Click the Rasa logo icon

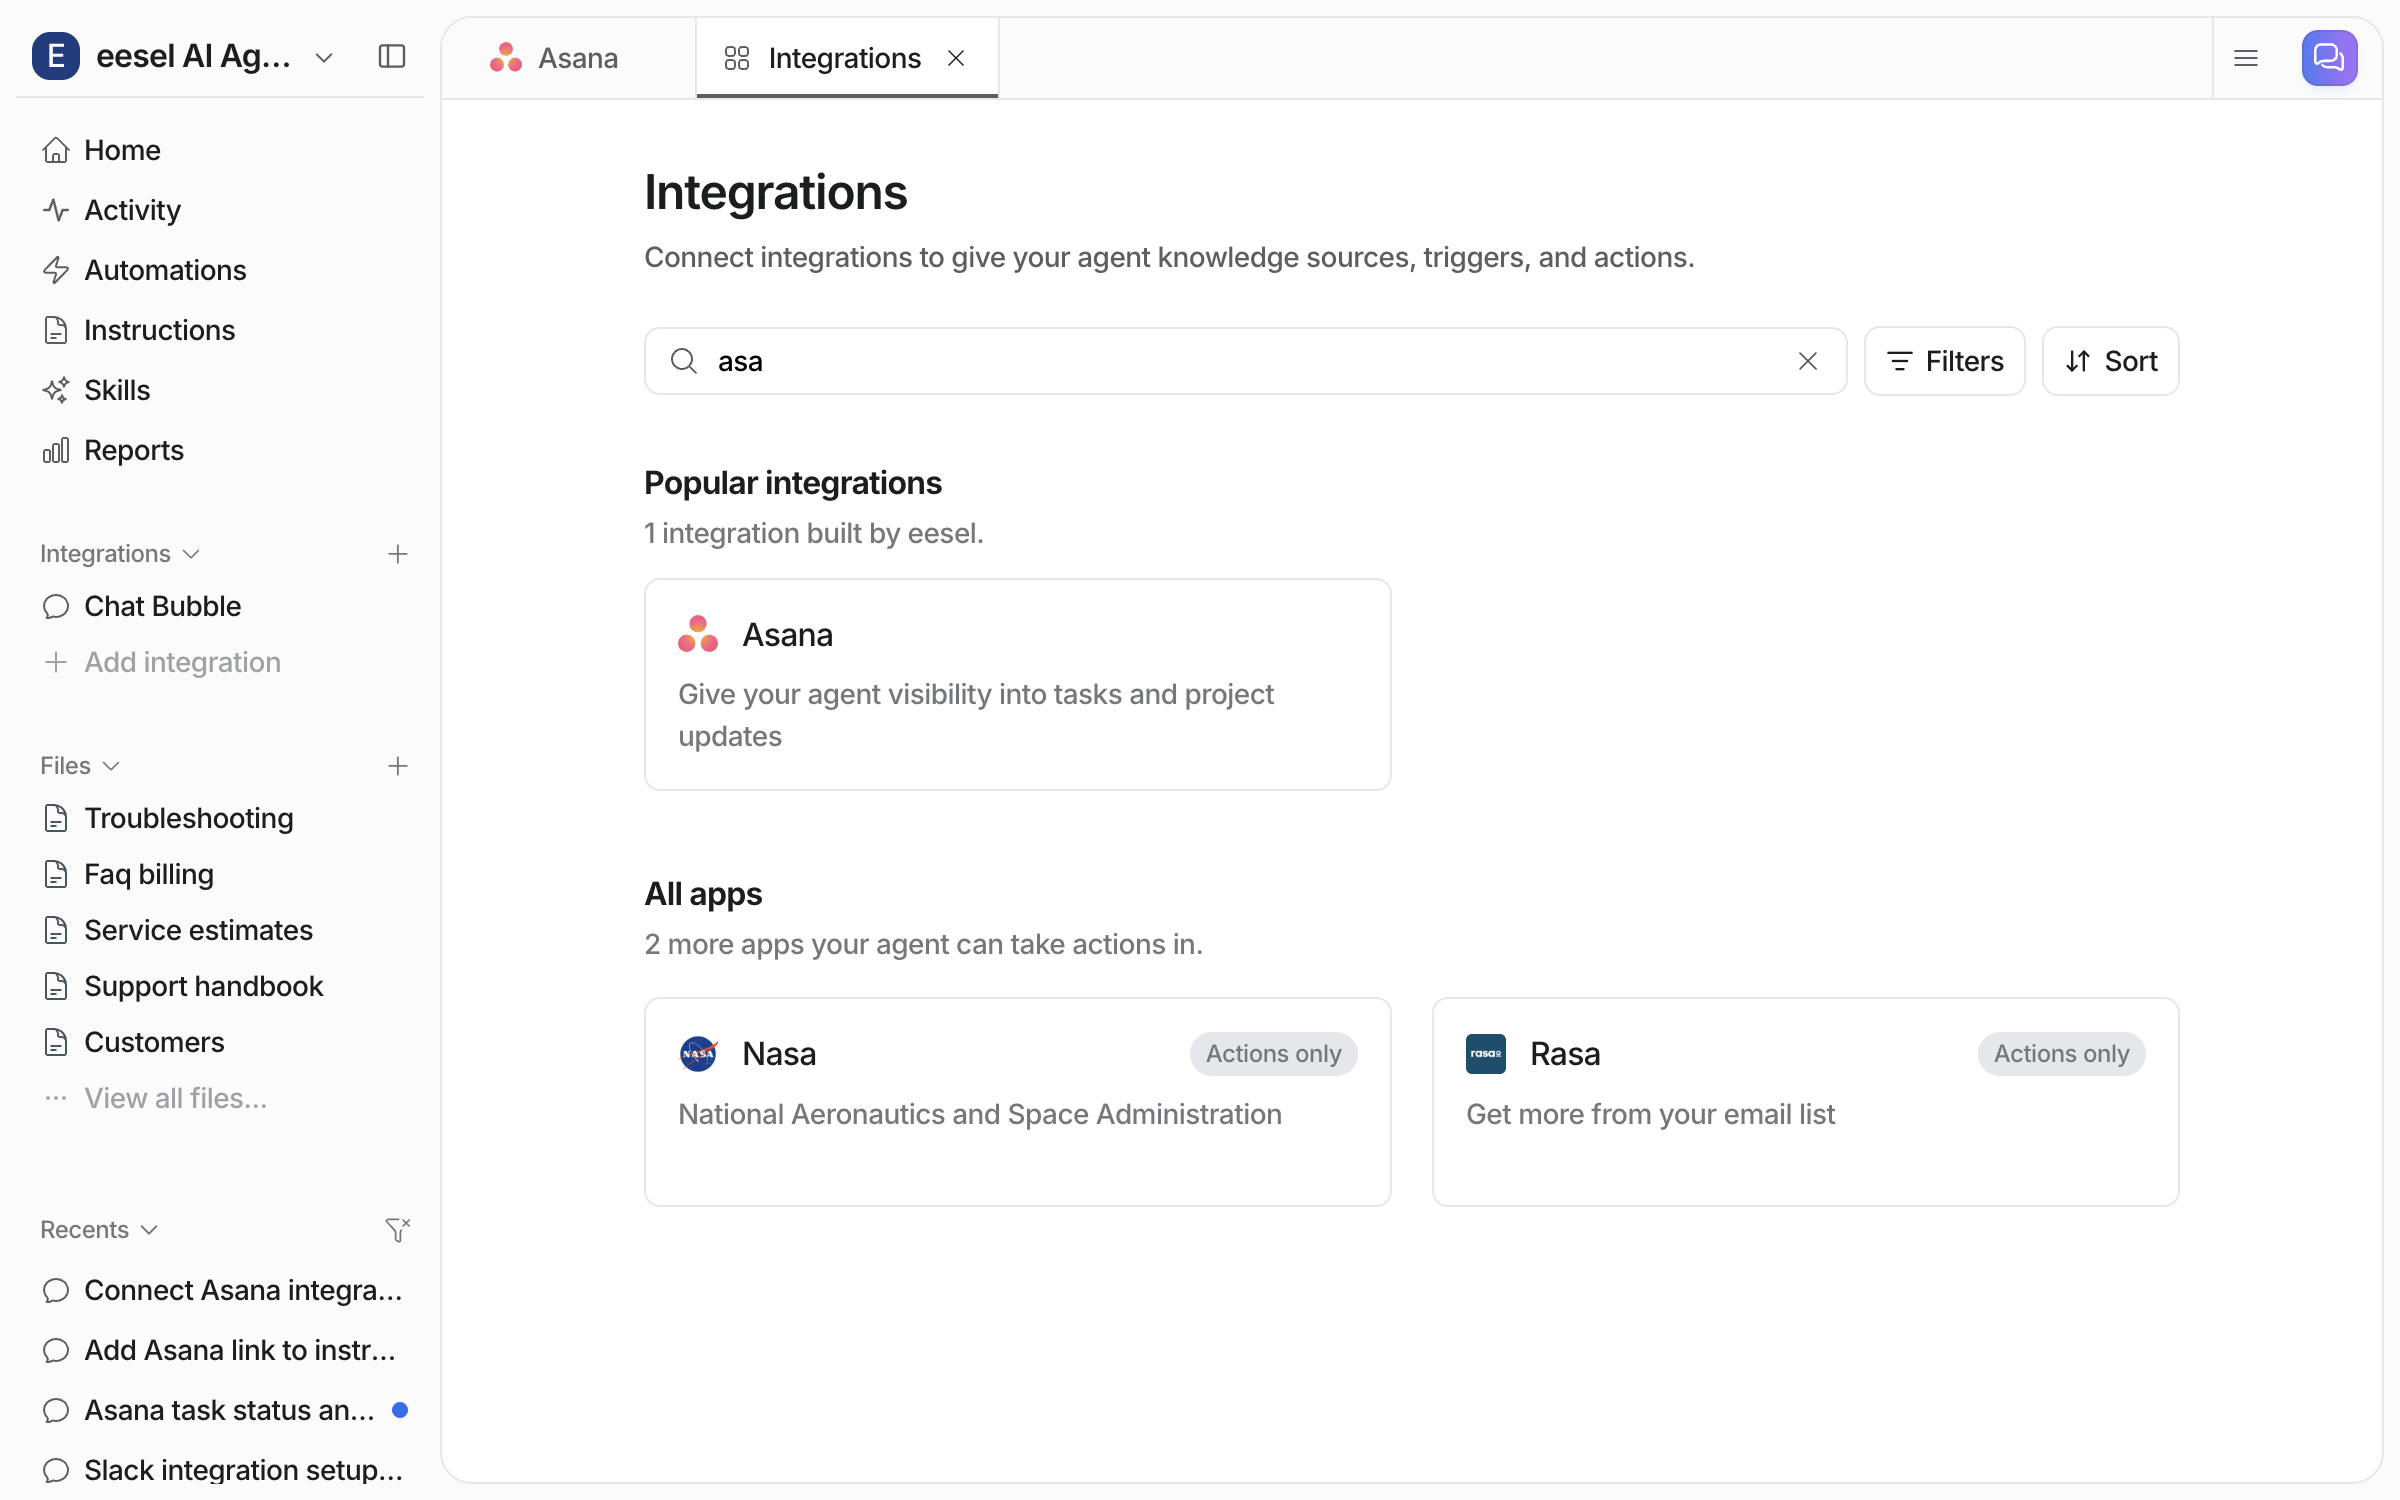click(1486, 1054)
